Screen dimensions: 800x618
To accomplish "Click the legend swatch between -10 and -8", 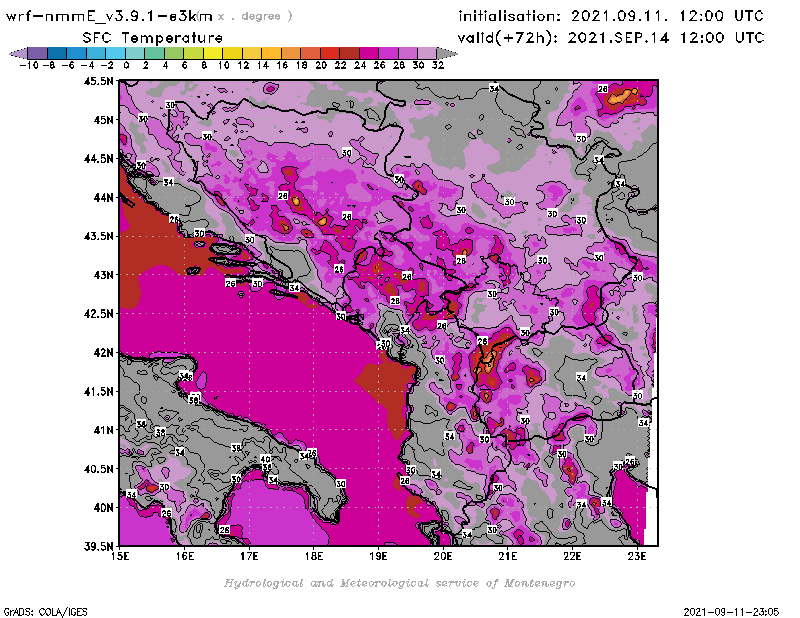I will [x=38, y=53].
